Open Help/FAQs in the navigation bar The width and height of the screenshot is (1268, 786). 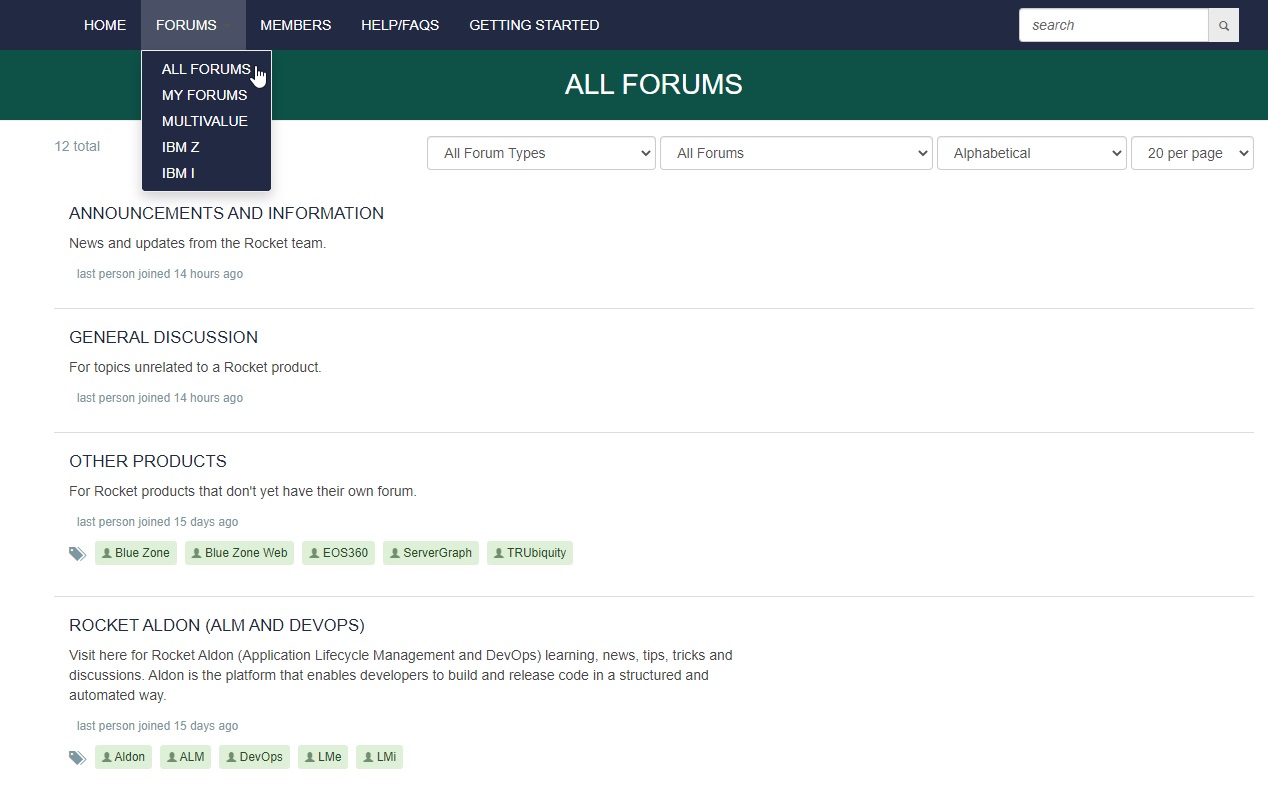coord(400,25)
